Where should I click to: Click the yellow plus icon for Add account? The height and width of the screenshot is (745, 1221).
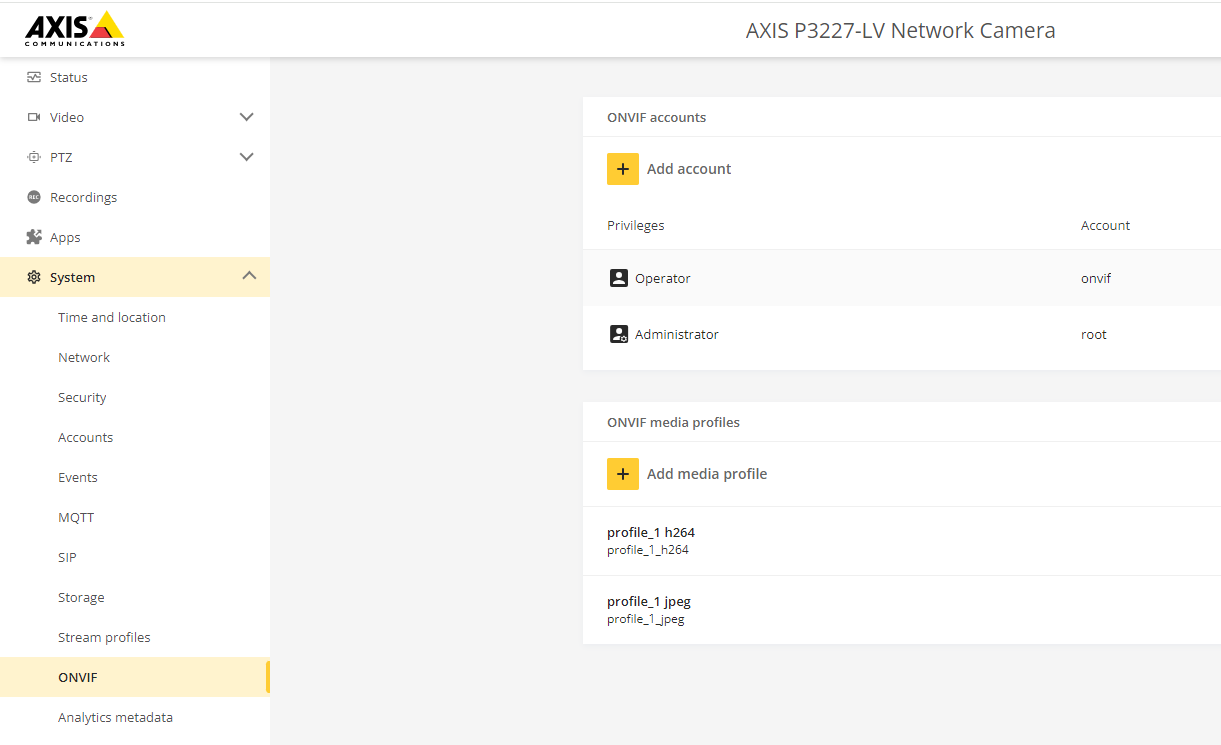click(622, 169)
